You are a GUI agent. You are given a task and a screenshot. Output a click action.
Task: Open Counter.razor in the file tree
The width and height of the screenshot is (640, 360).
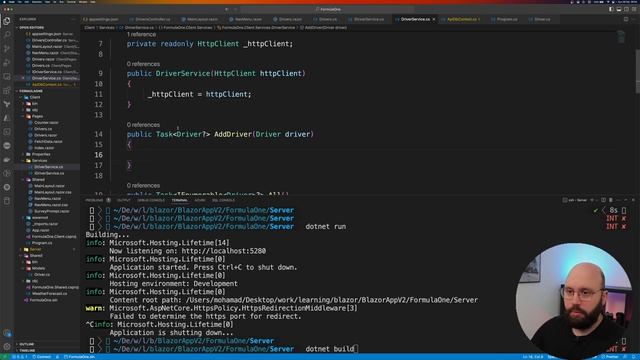pos(46,122)
